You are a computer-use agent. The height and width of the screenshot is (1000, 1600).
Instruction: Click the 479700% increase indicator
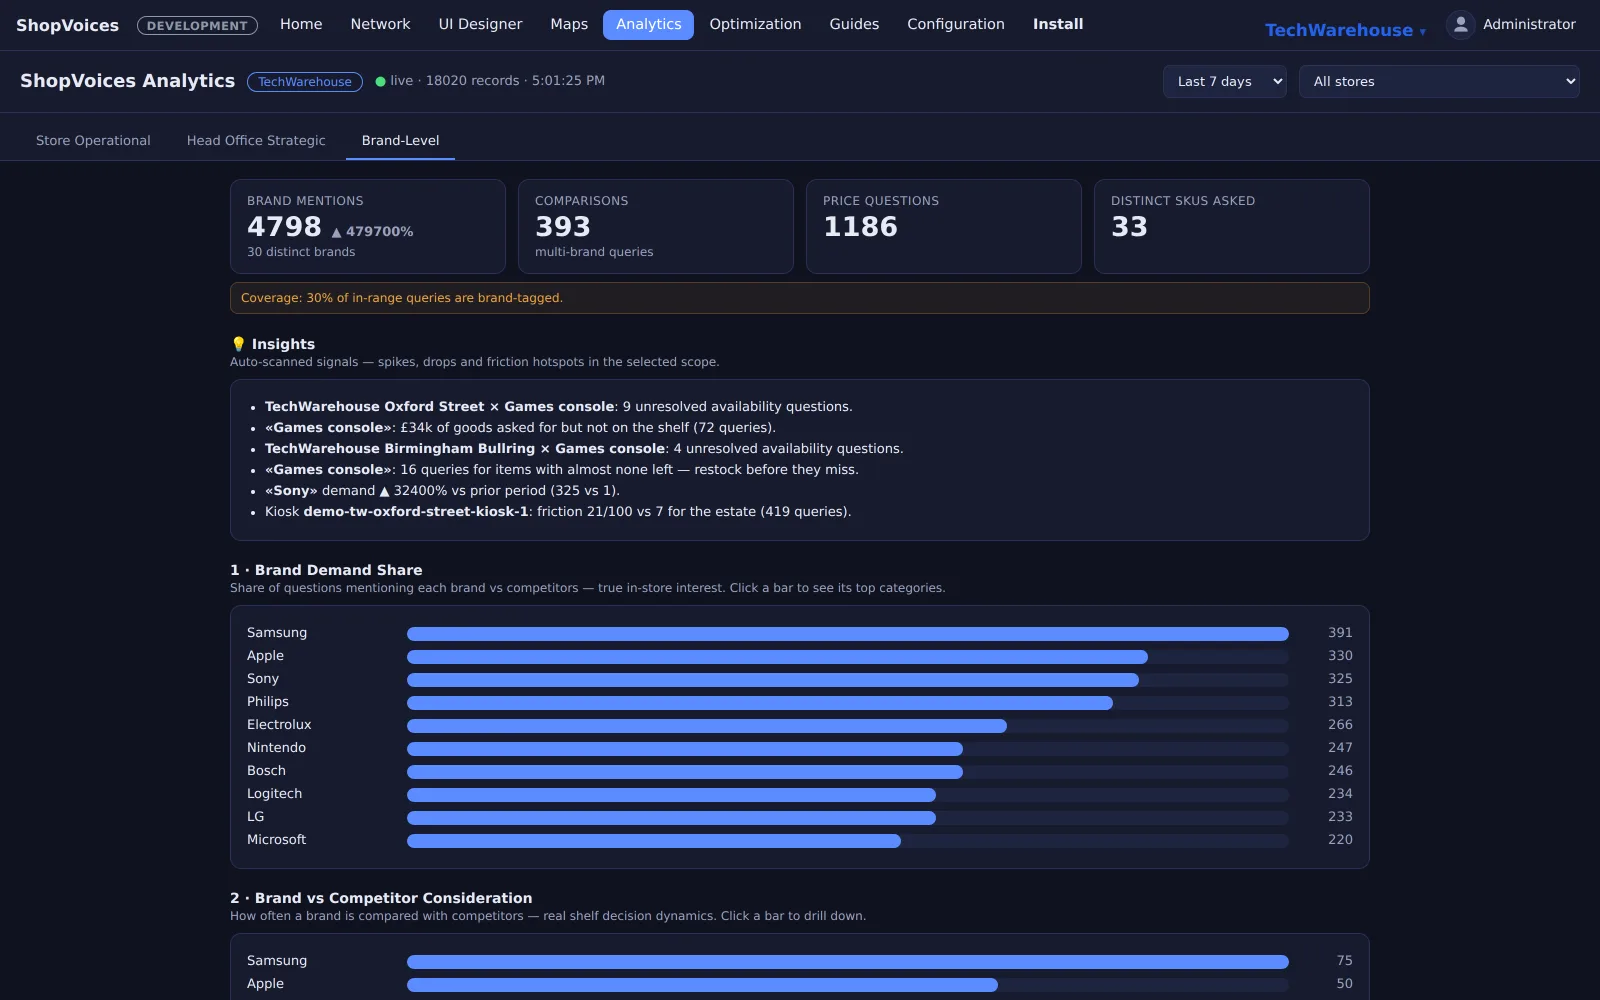[x=372, y=231]
